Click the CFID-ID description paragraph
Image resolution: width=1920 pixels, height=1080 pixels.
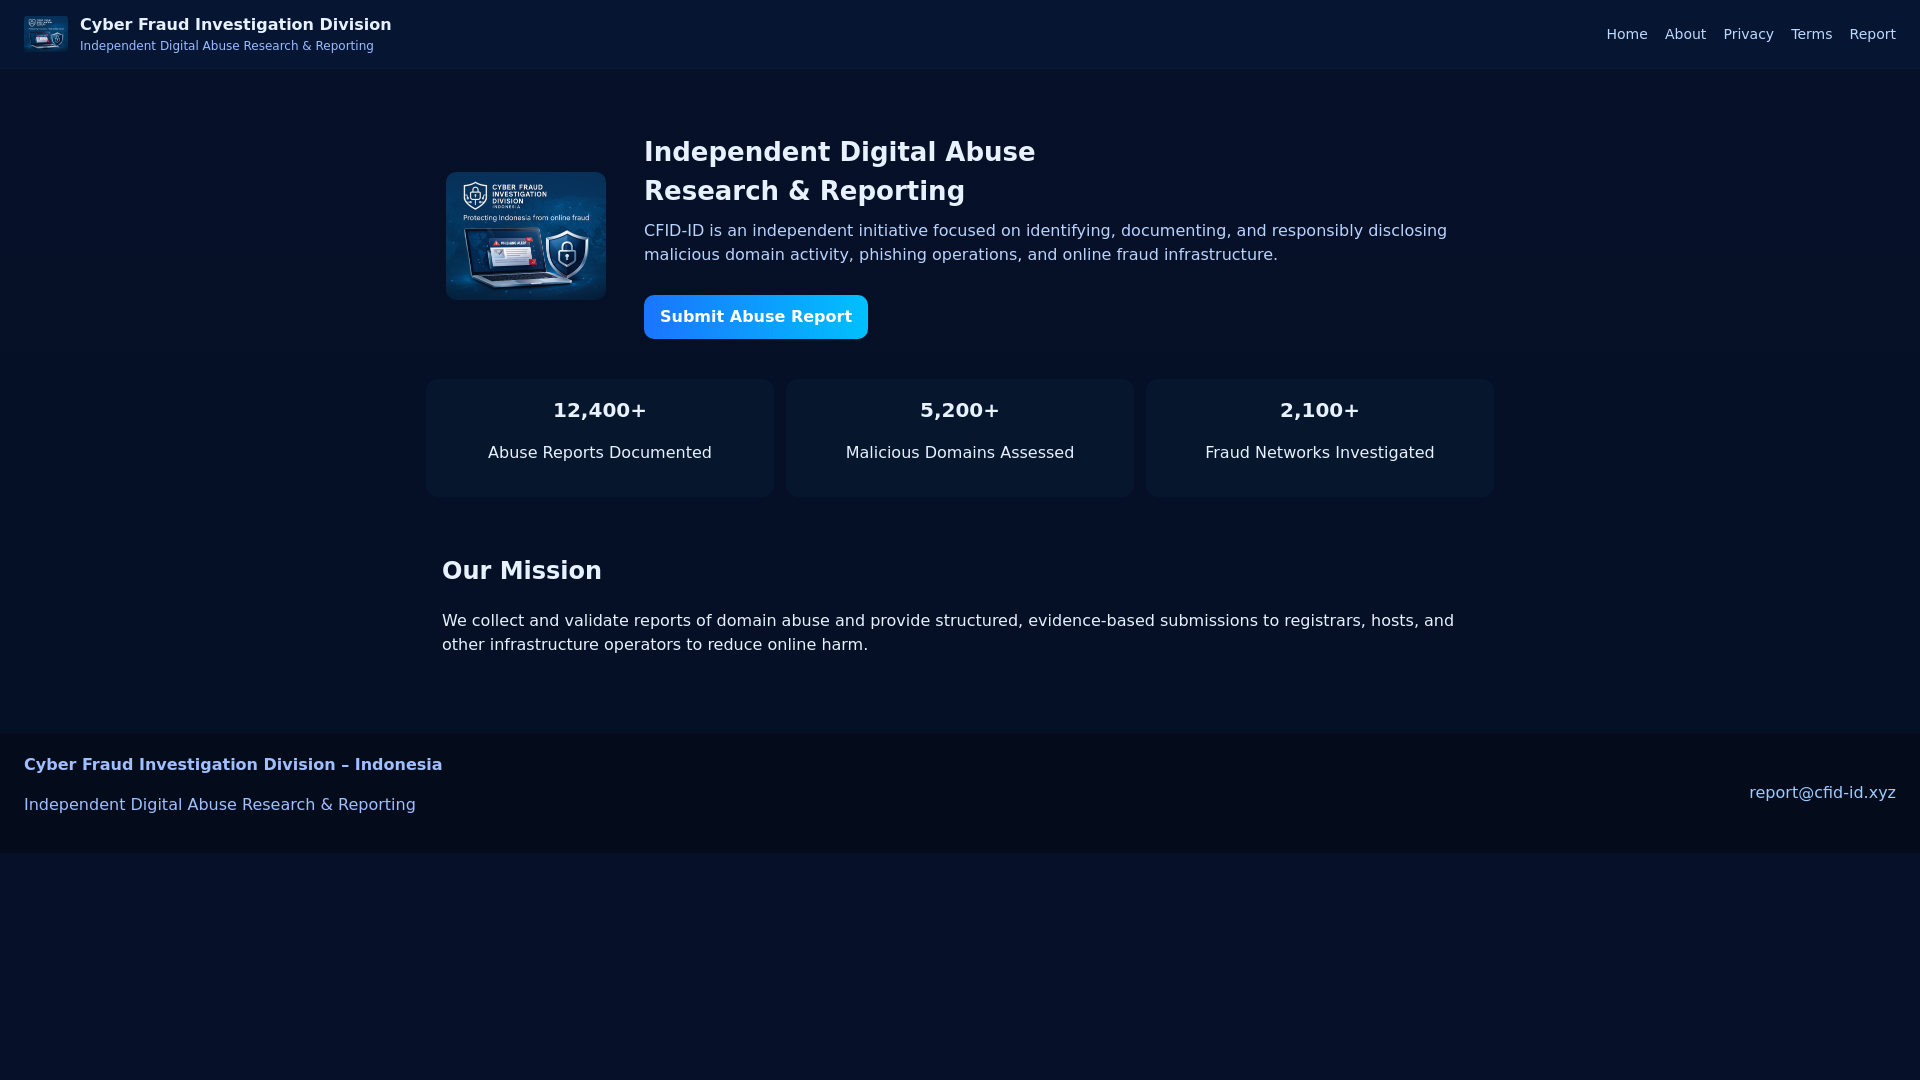pos(1045,243)
